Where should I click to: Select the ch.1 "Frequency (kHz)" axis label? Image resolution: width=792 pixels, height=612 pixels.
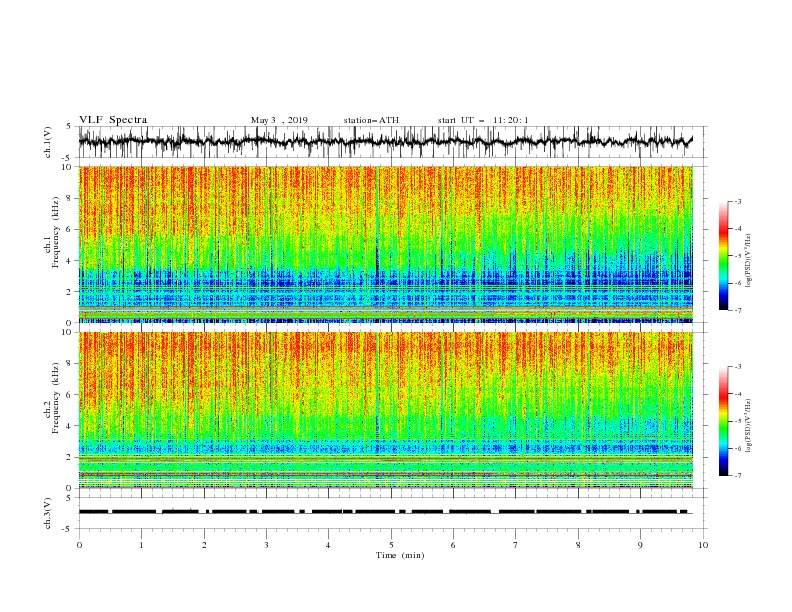(55, 232)
